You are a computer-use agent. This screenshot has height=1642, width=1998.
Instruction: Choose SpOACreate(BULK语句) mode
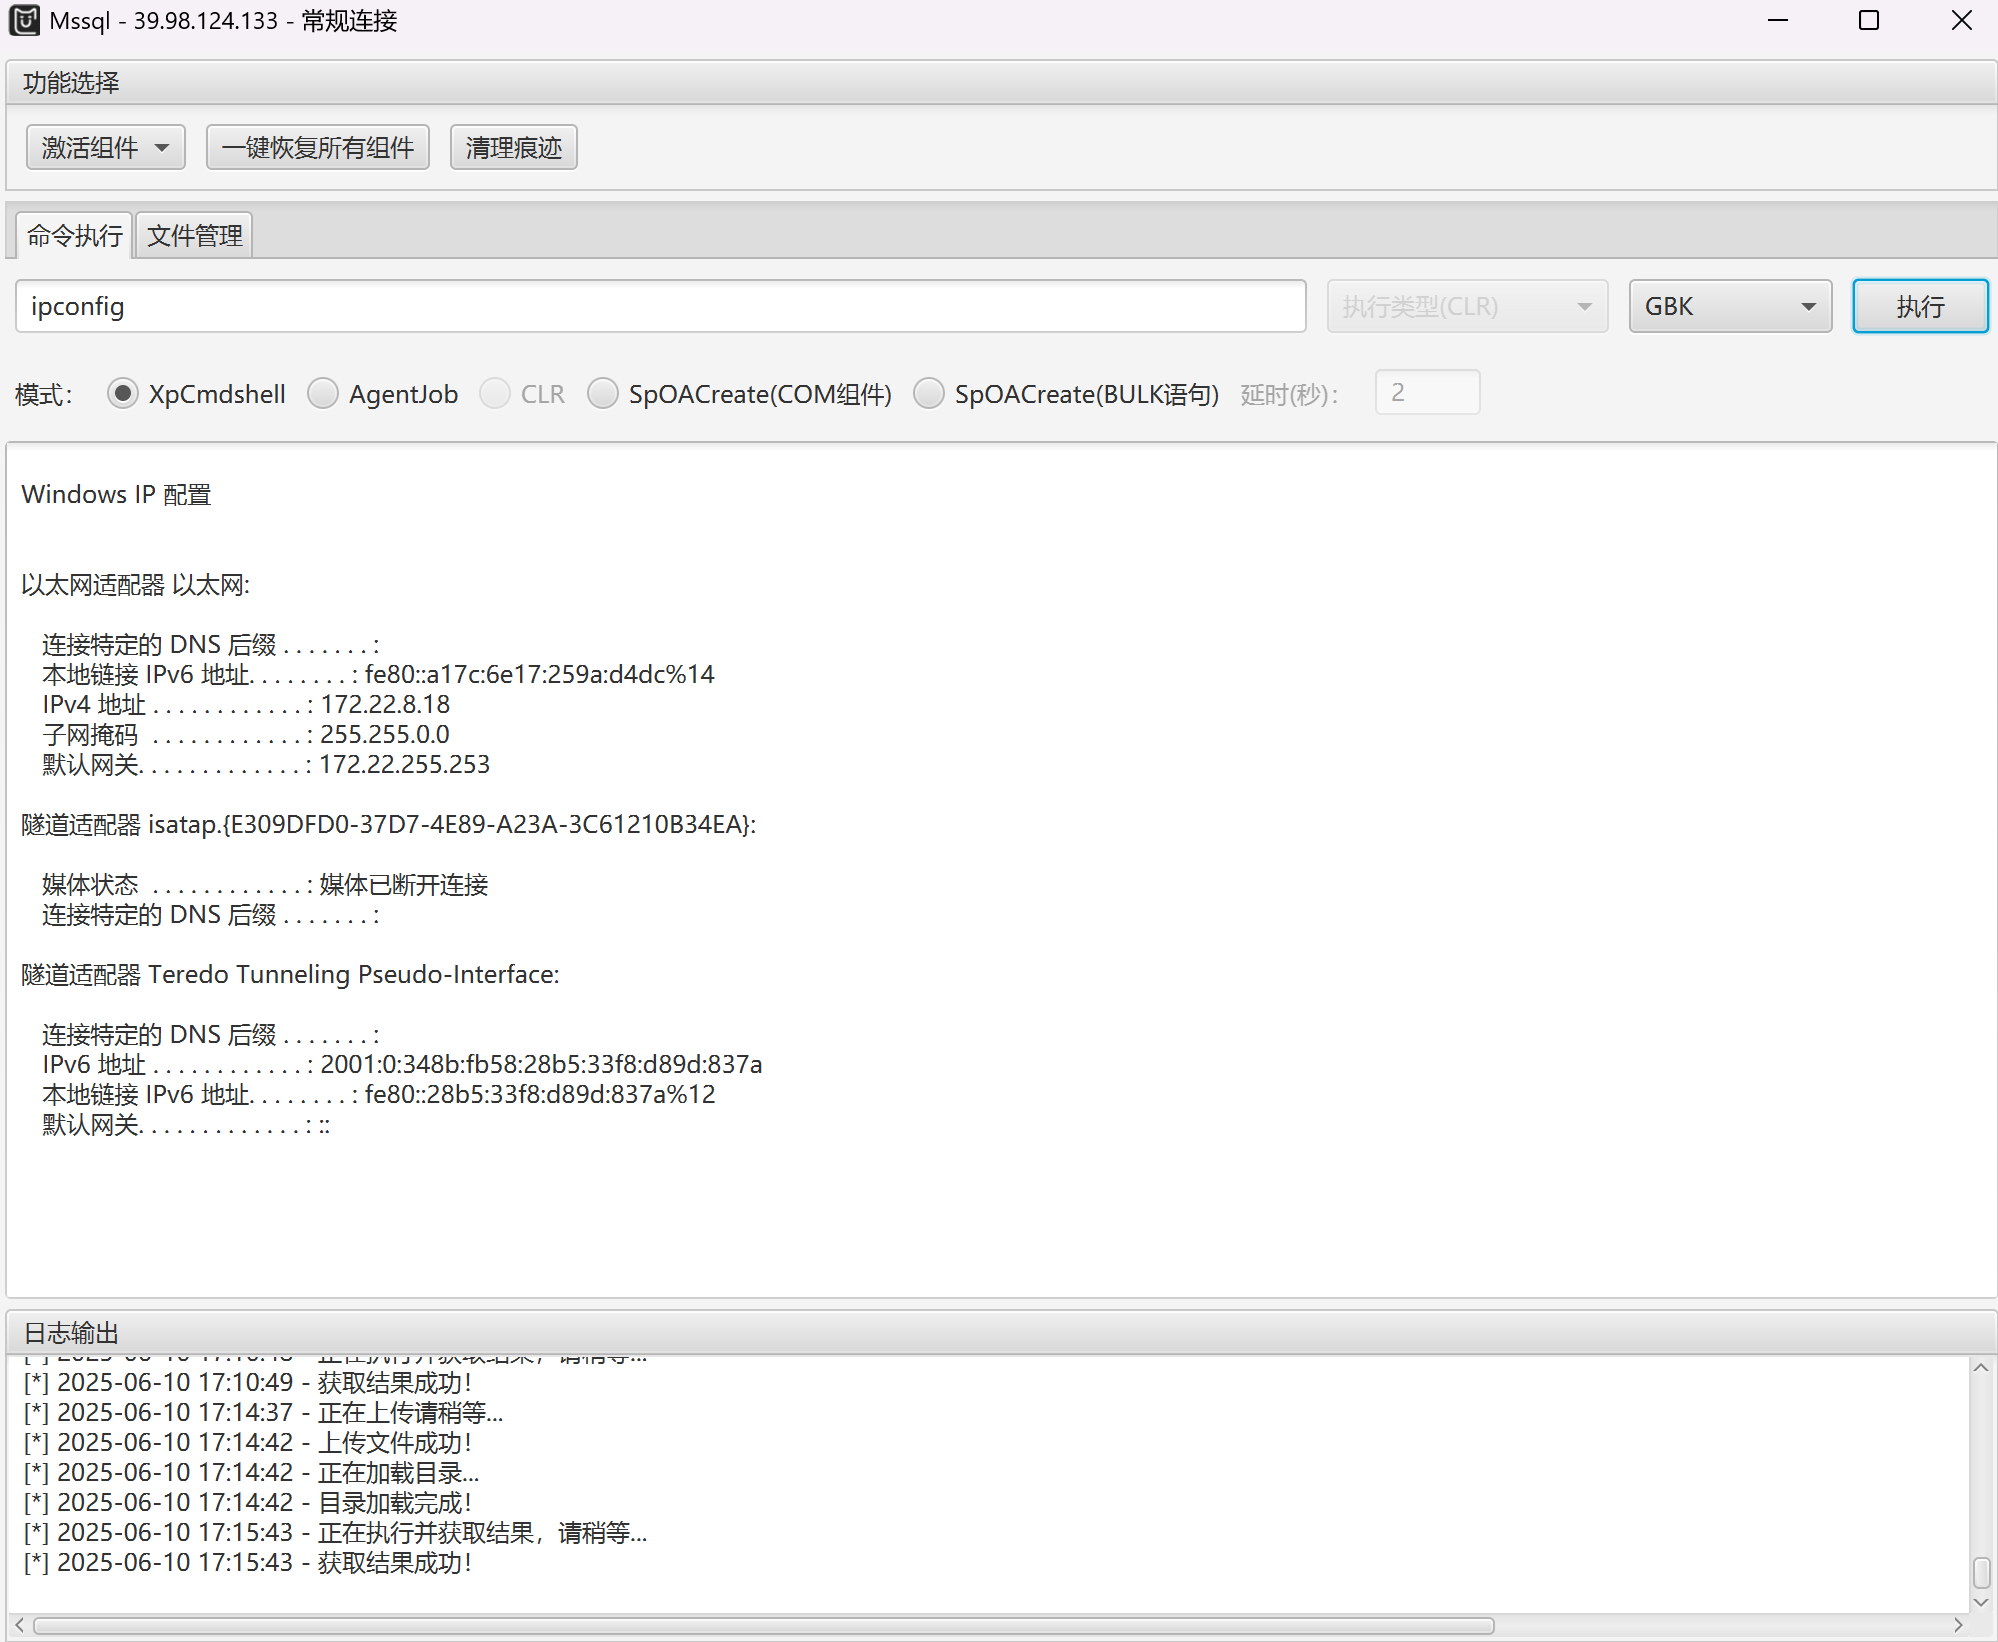(929, 394)
